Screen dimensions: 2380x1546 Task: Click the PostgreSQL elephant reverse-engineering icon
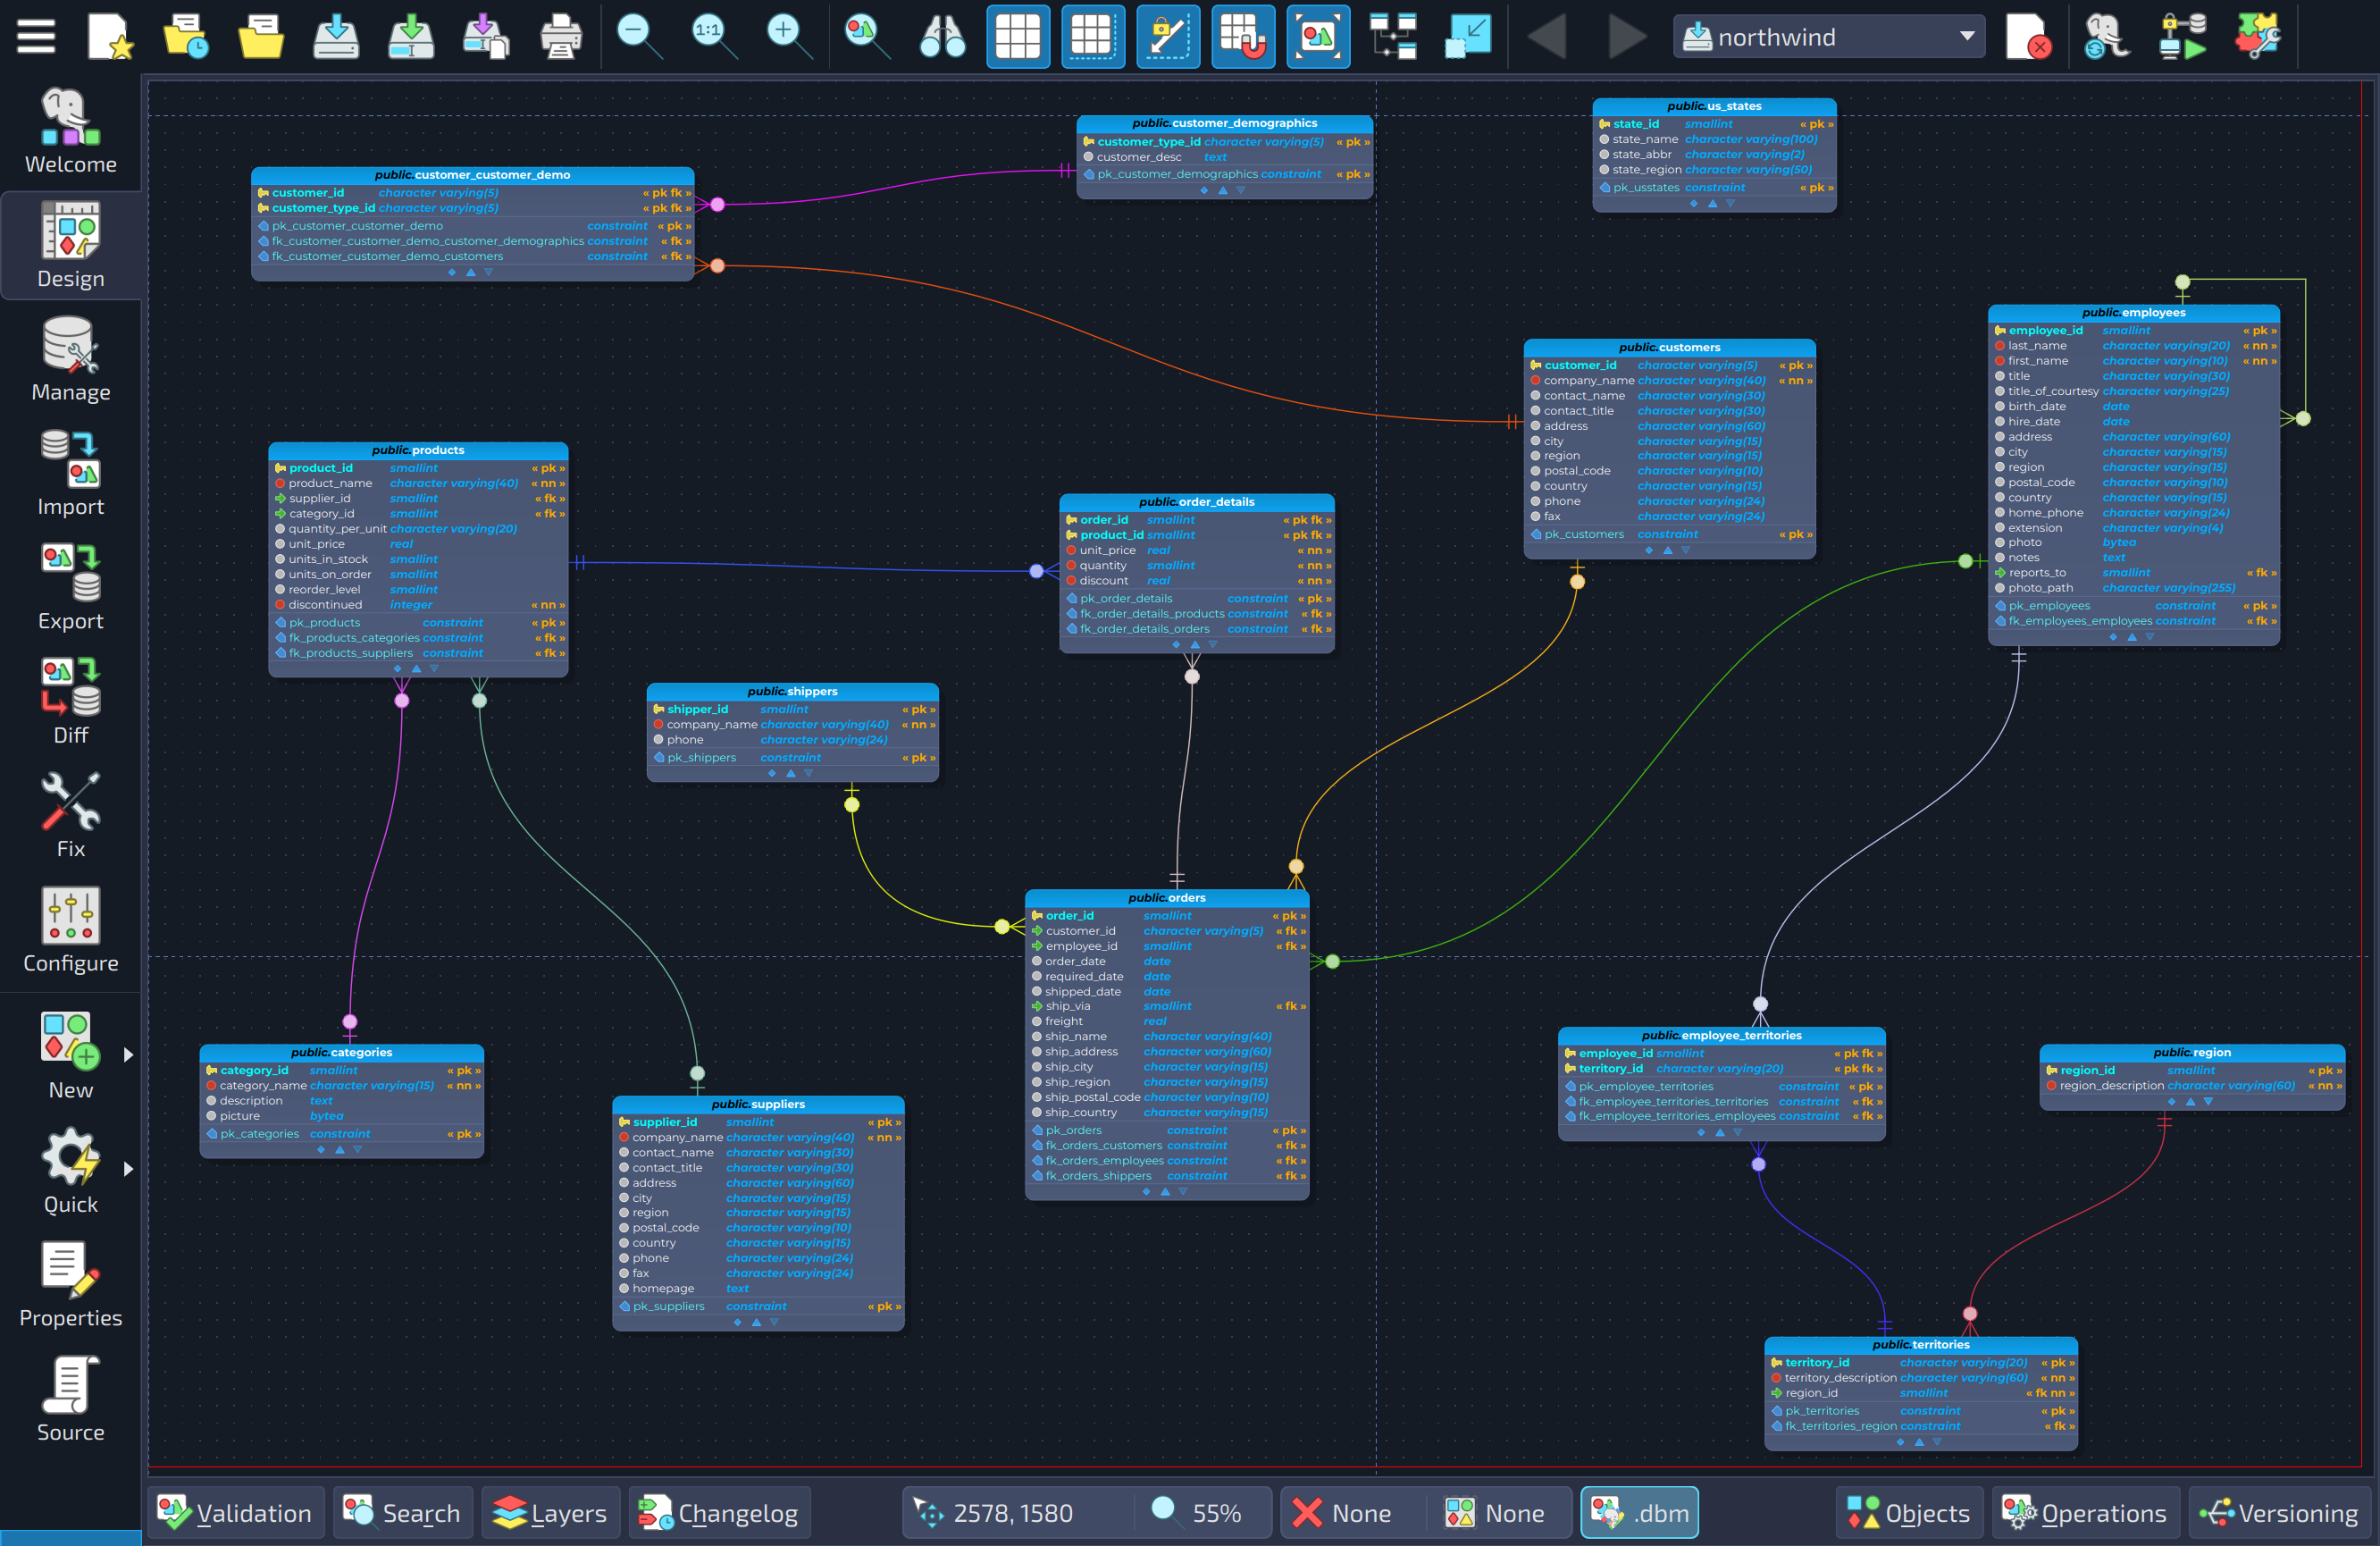pyautogui.click(x=2106, y=36)
